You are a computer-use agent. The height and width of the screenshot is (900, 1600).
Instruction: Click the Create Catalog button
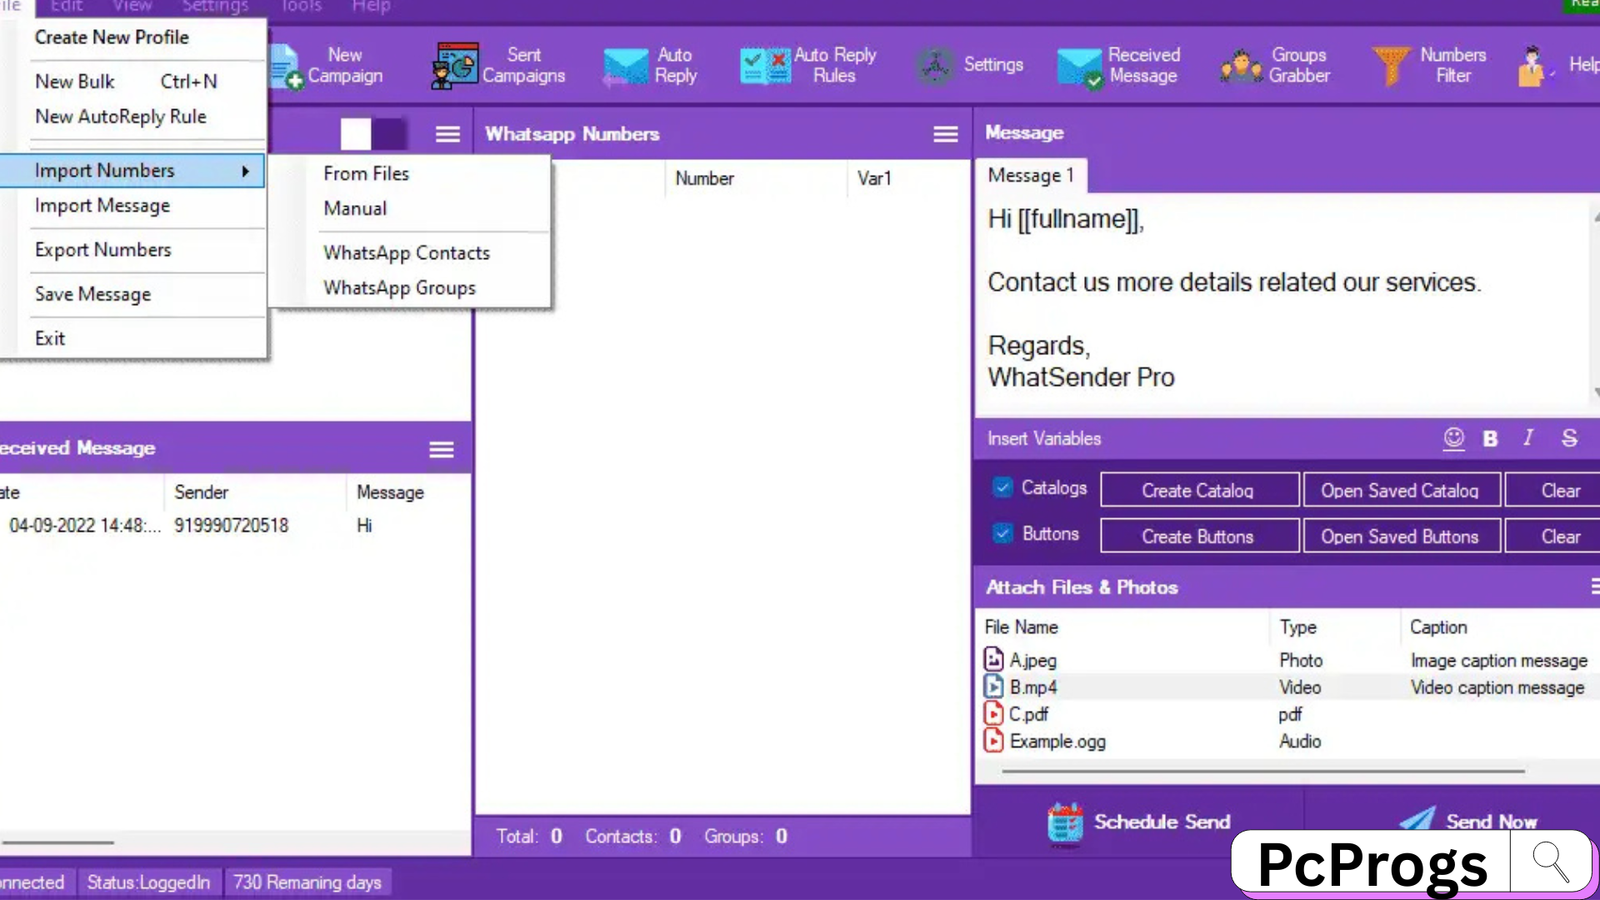click(1199, 490)
